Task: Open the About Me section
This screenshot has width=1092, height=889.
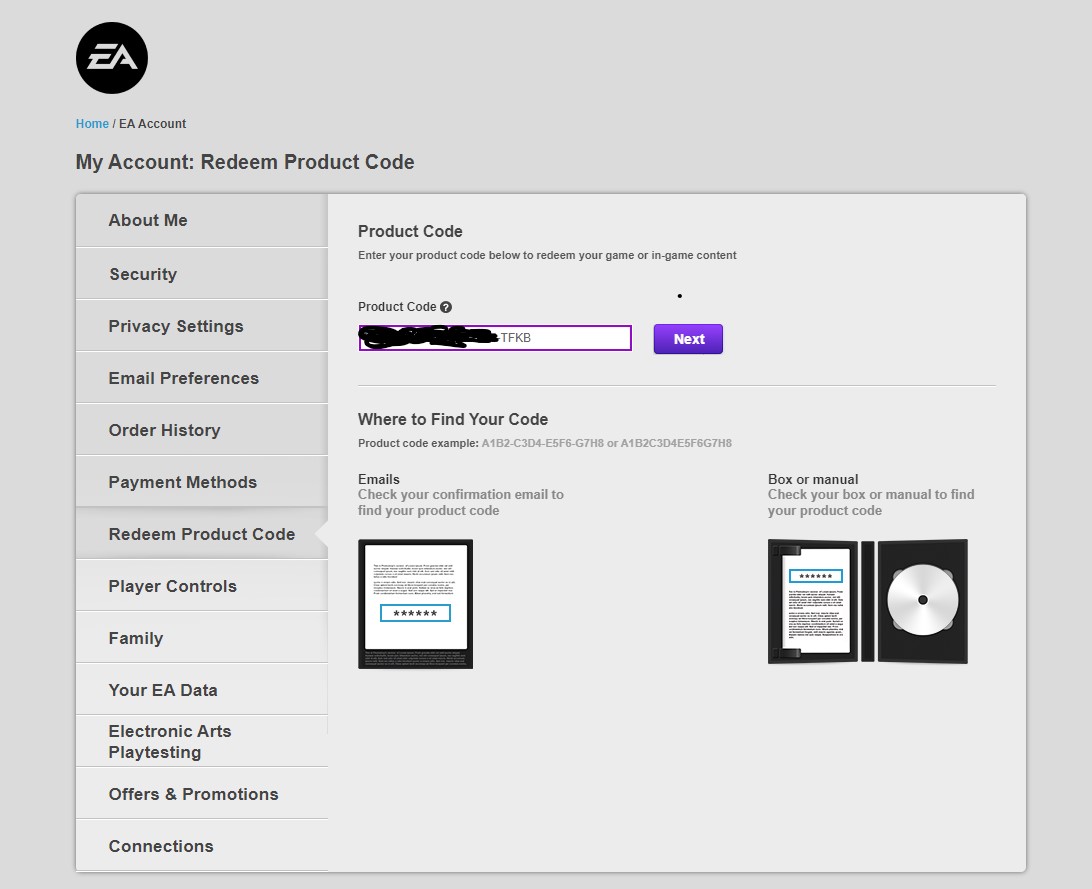Action: [201, 220]
